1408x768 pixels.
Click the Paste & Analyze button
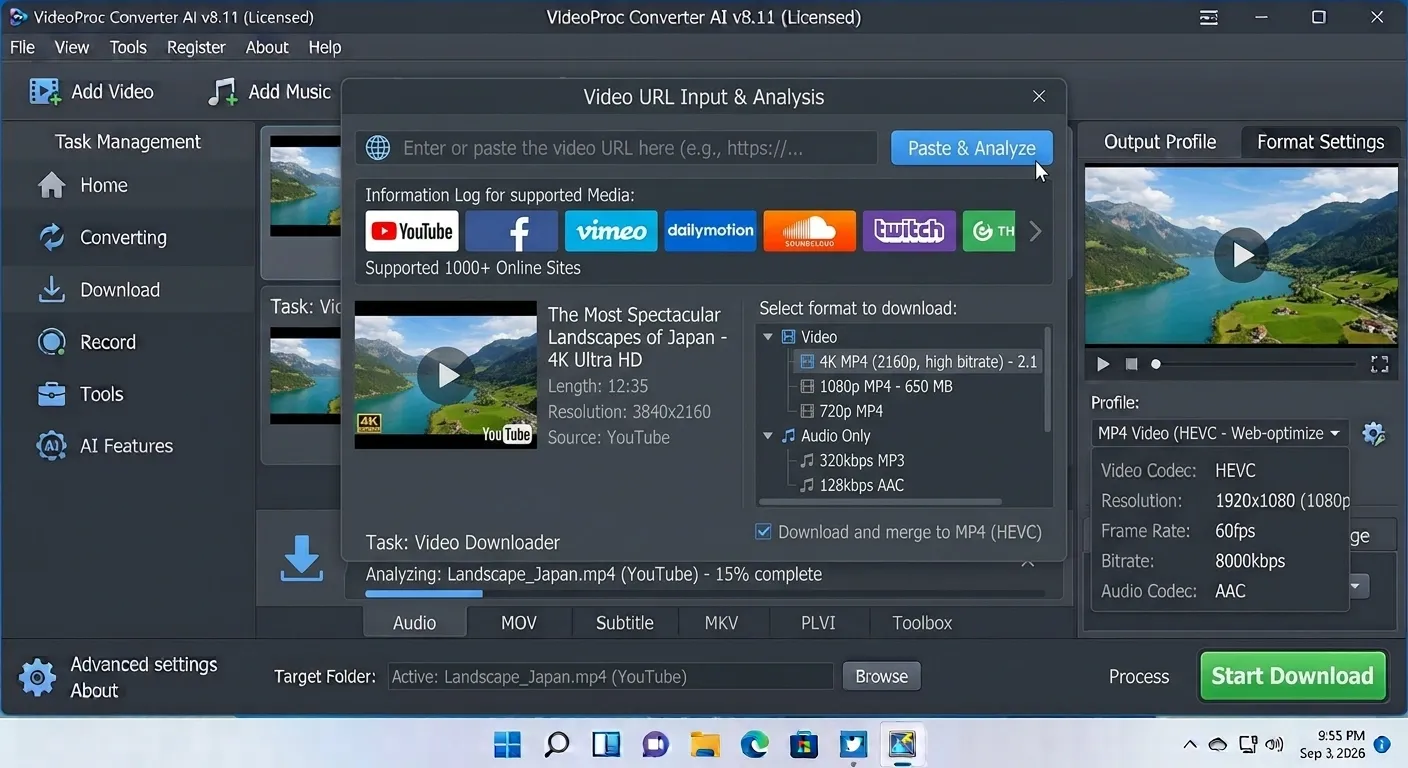(x=972, y=148)
